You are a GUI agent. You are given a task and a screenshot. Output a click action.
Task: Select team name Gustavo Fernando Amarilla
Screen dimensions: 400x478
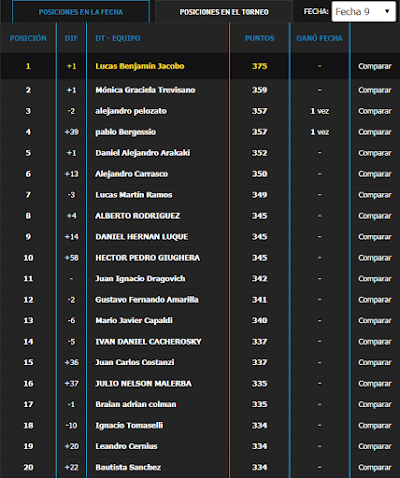147,300
